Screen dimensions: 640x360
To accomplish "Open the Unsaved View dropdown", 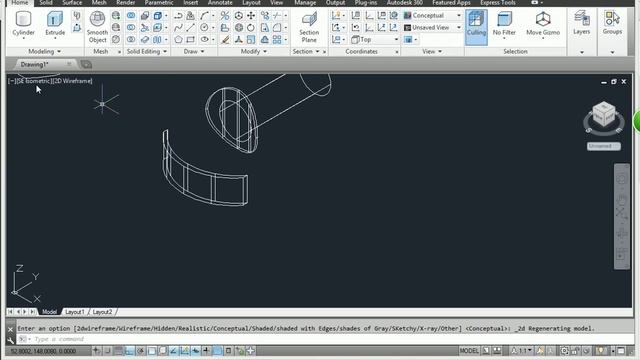I will [433, 27].
